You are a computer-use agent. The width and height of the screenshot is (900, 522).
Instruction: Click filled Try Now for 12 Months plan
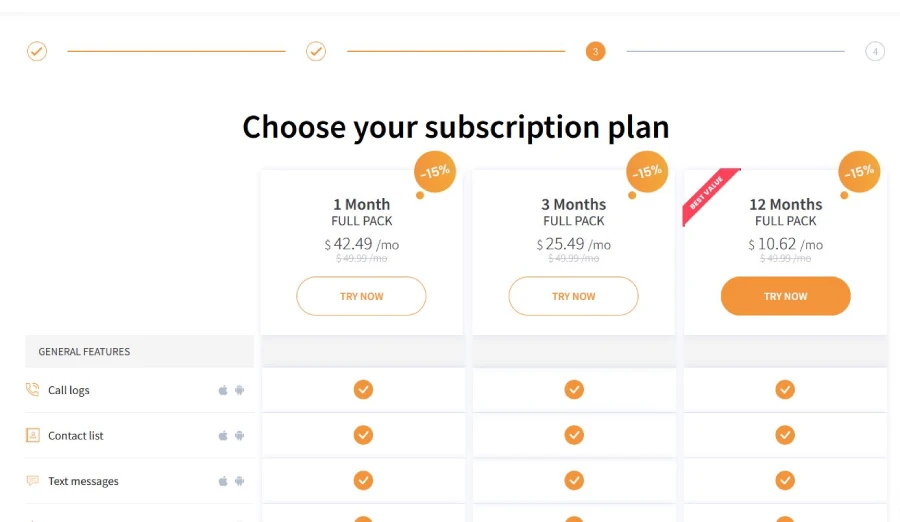pos(785,296)
